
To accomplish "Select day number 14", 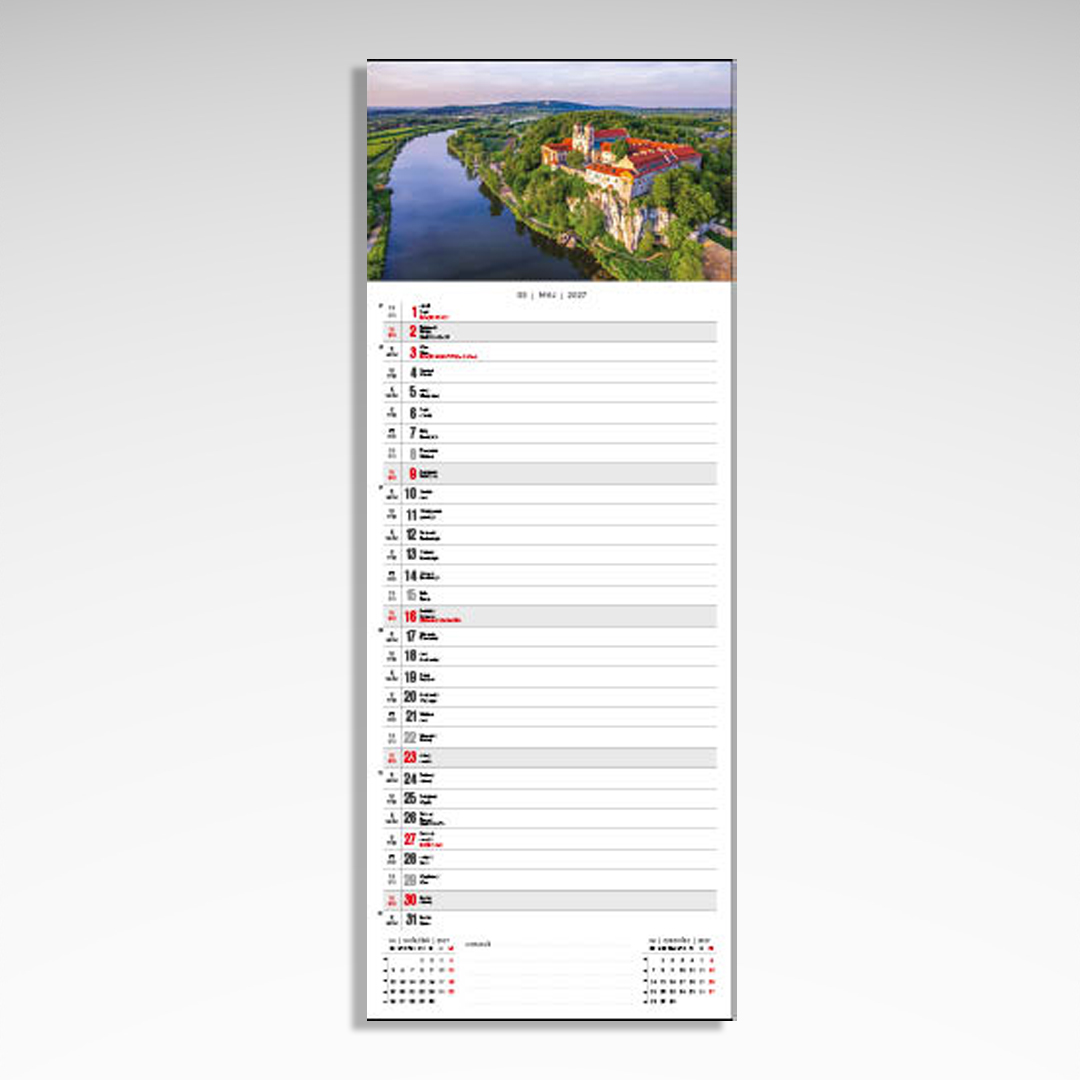I will click(411, 575).
